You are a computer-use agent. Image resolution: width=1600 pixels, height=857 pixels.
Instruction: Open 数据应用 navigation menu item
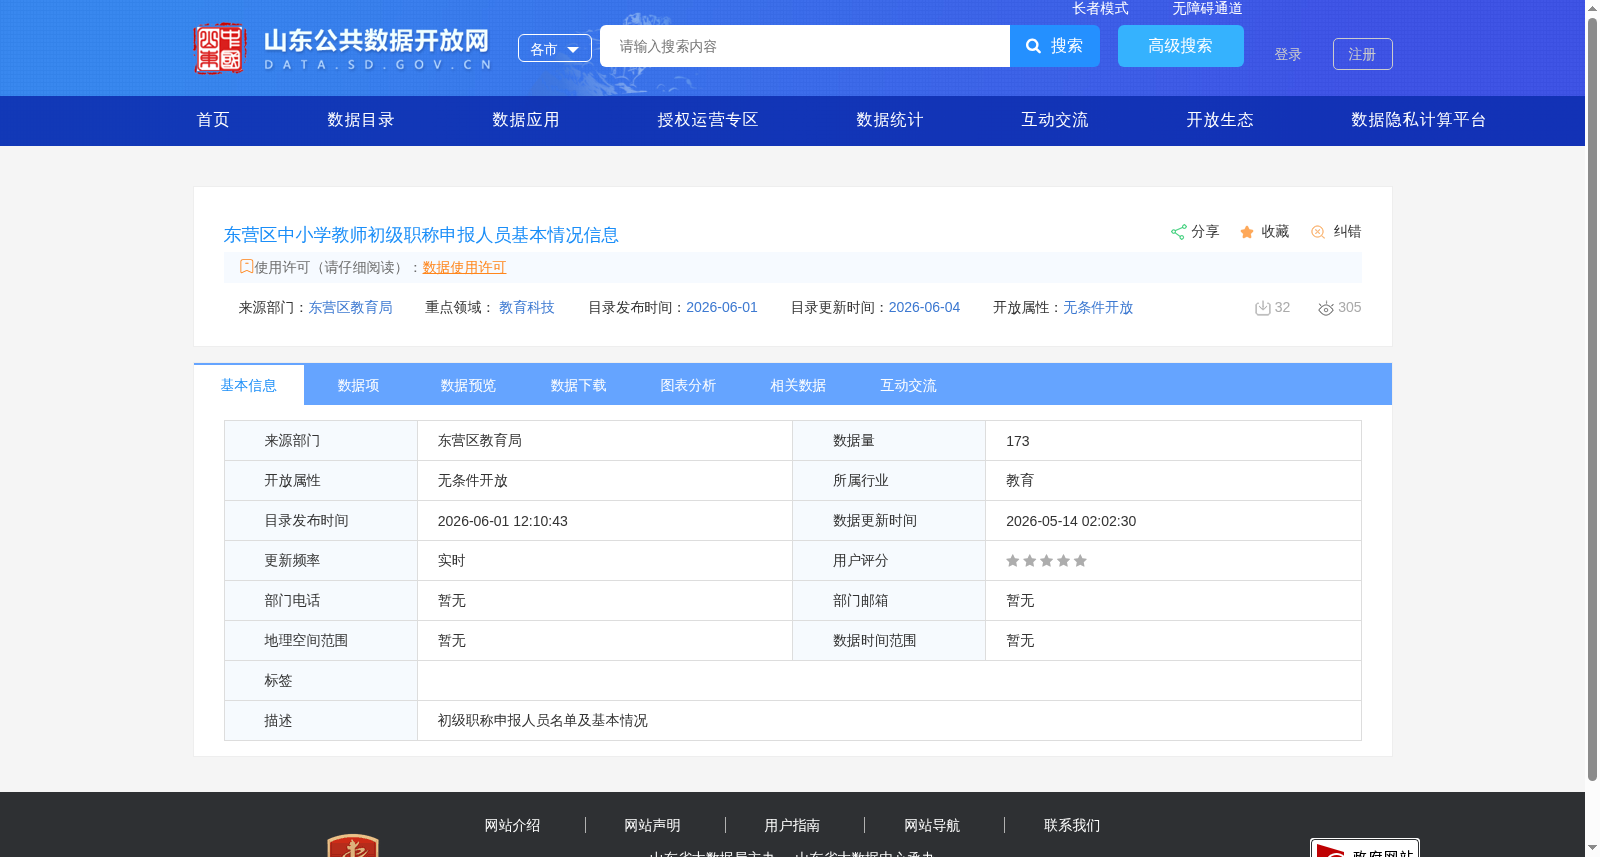(x=526, y=120)
